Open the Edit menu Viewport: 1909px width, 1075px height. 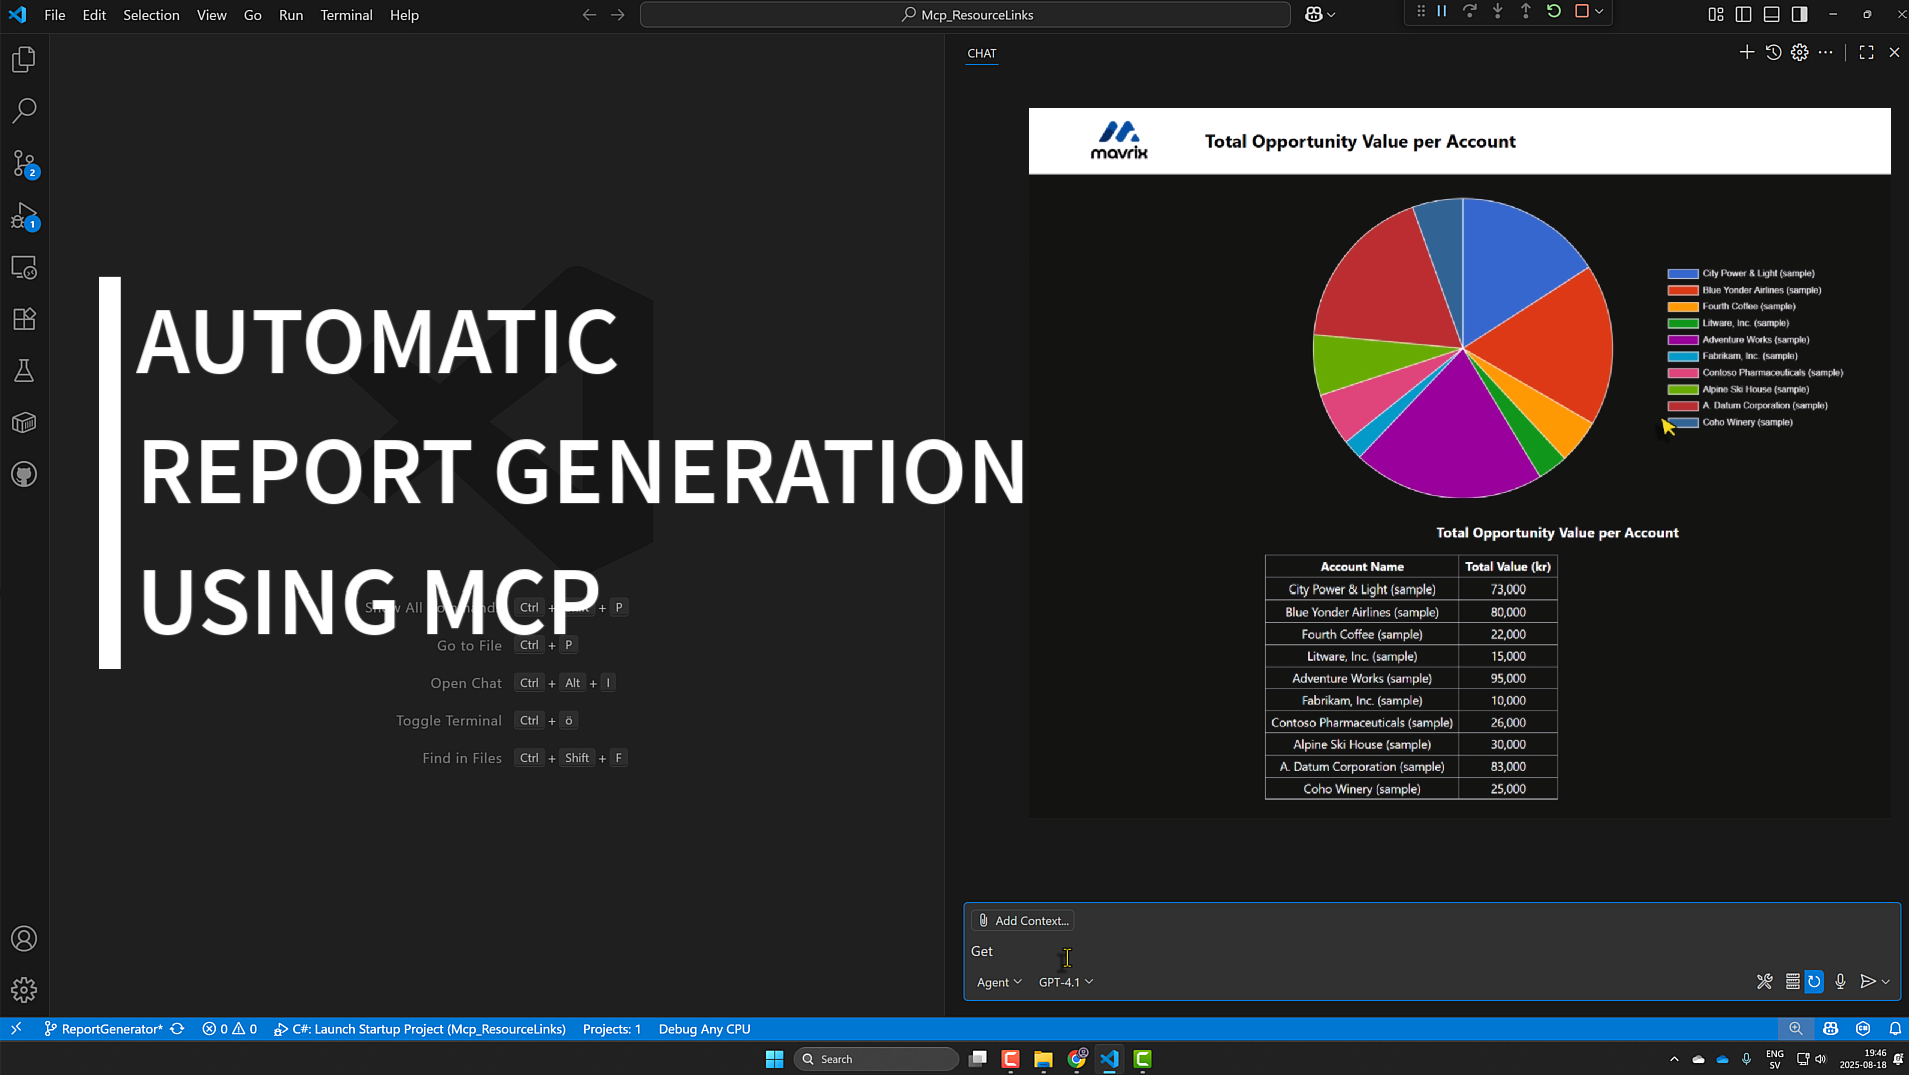click(x=94, y=15)
